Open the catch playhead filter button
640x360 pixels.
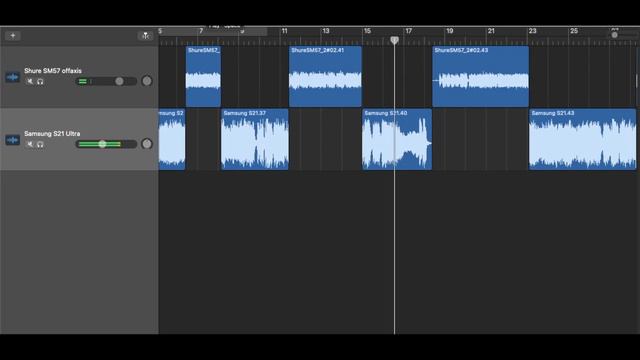(x=145, y=36)
